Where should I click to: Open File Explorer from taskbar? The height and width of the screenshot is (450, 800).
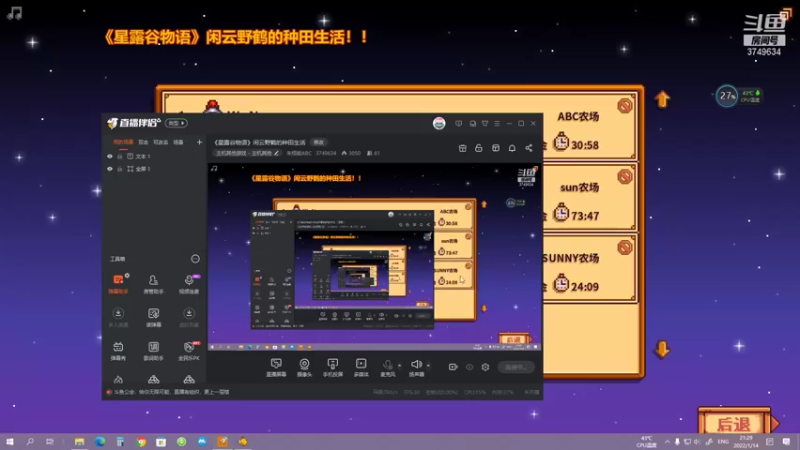pyautogui.click(x=79, y=441)
